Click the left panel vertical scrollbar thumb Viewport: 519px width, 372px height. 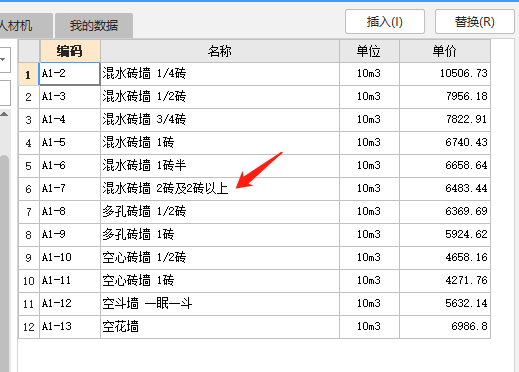[4, 263]
